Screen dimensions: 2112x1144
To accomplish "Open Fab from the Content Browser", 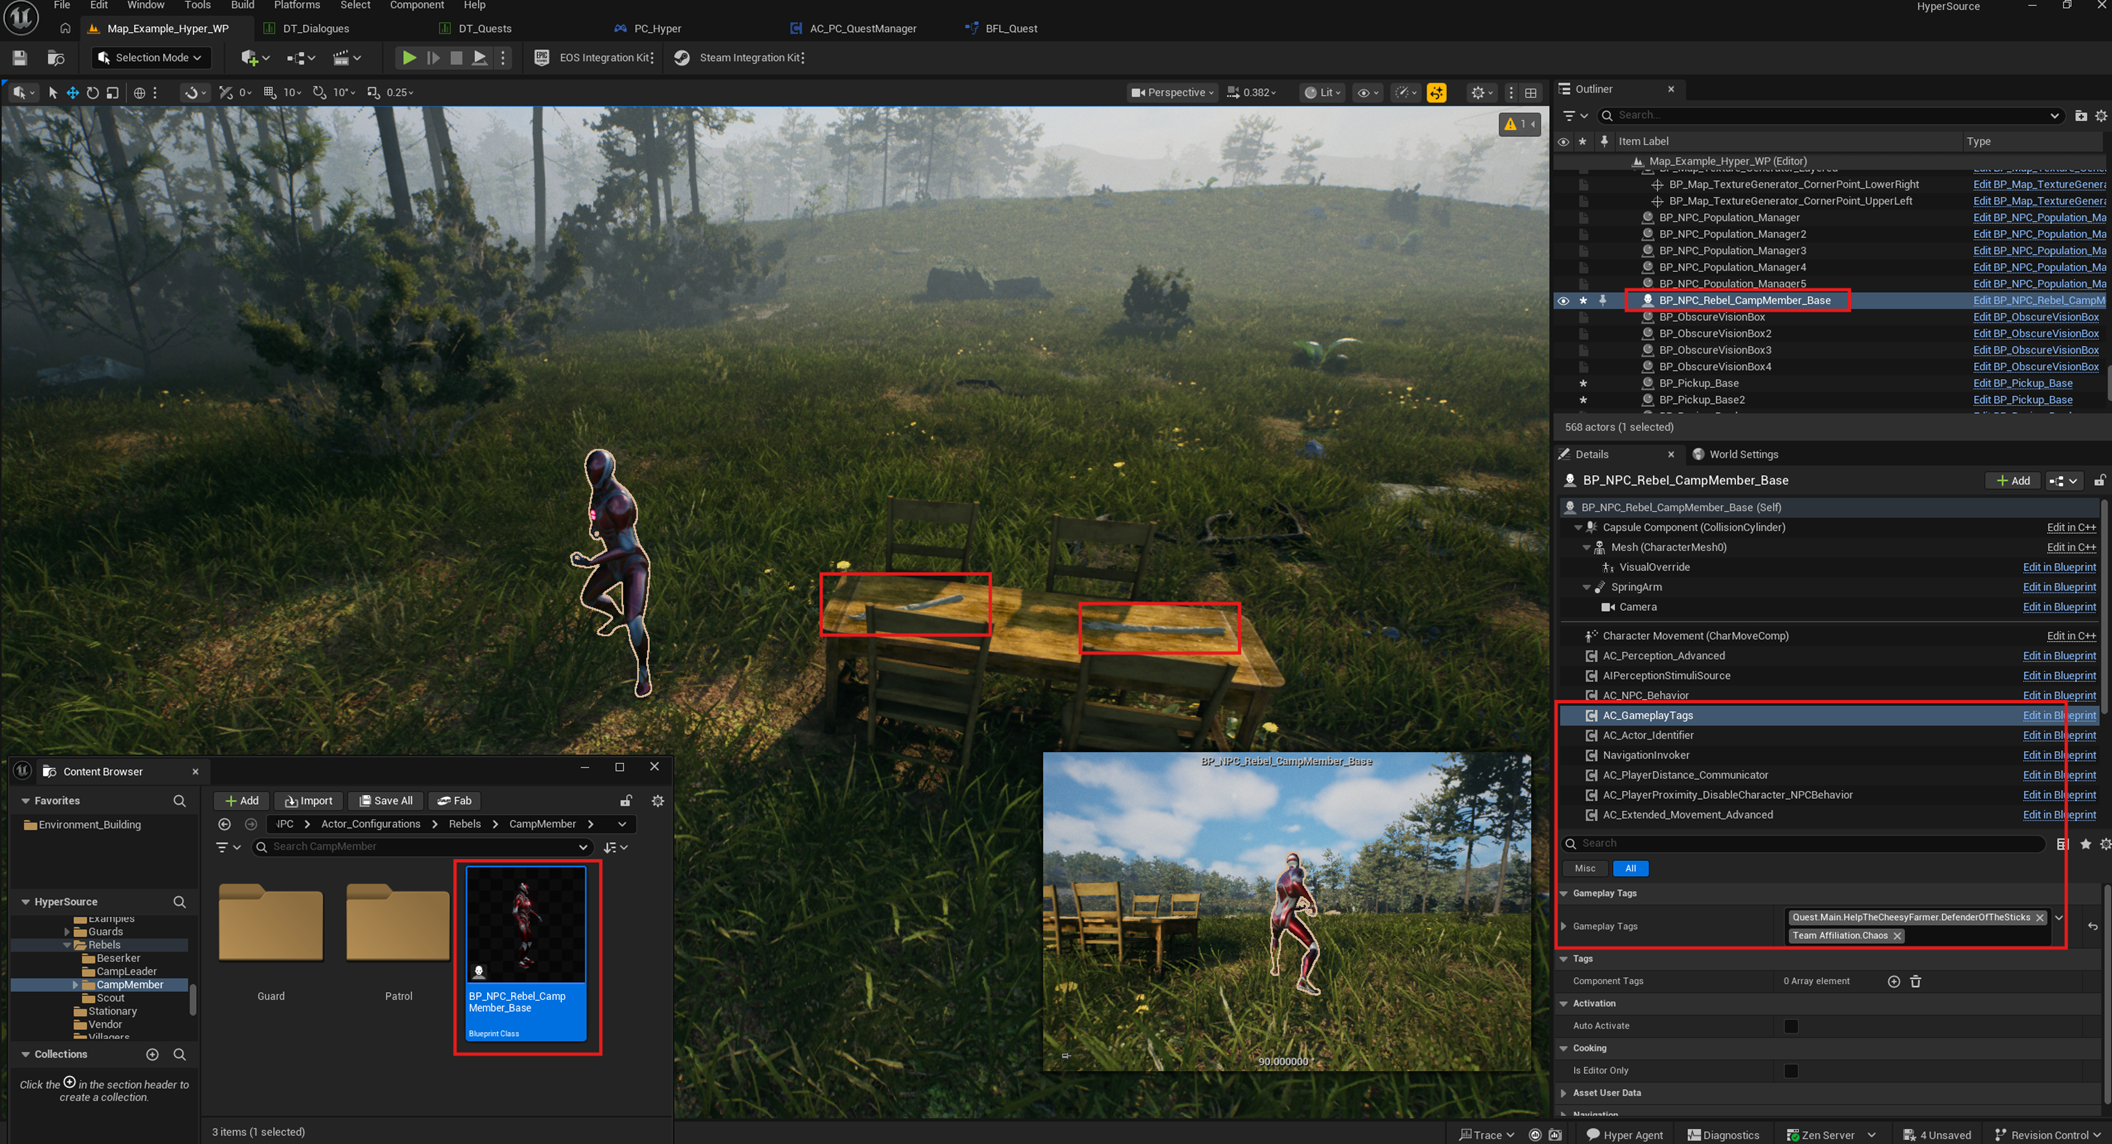I will click(455, 800).
